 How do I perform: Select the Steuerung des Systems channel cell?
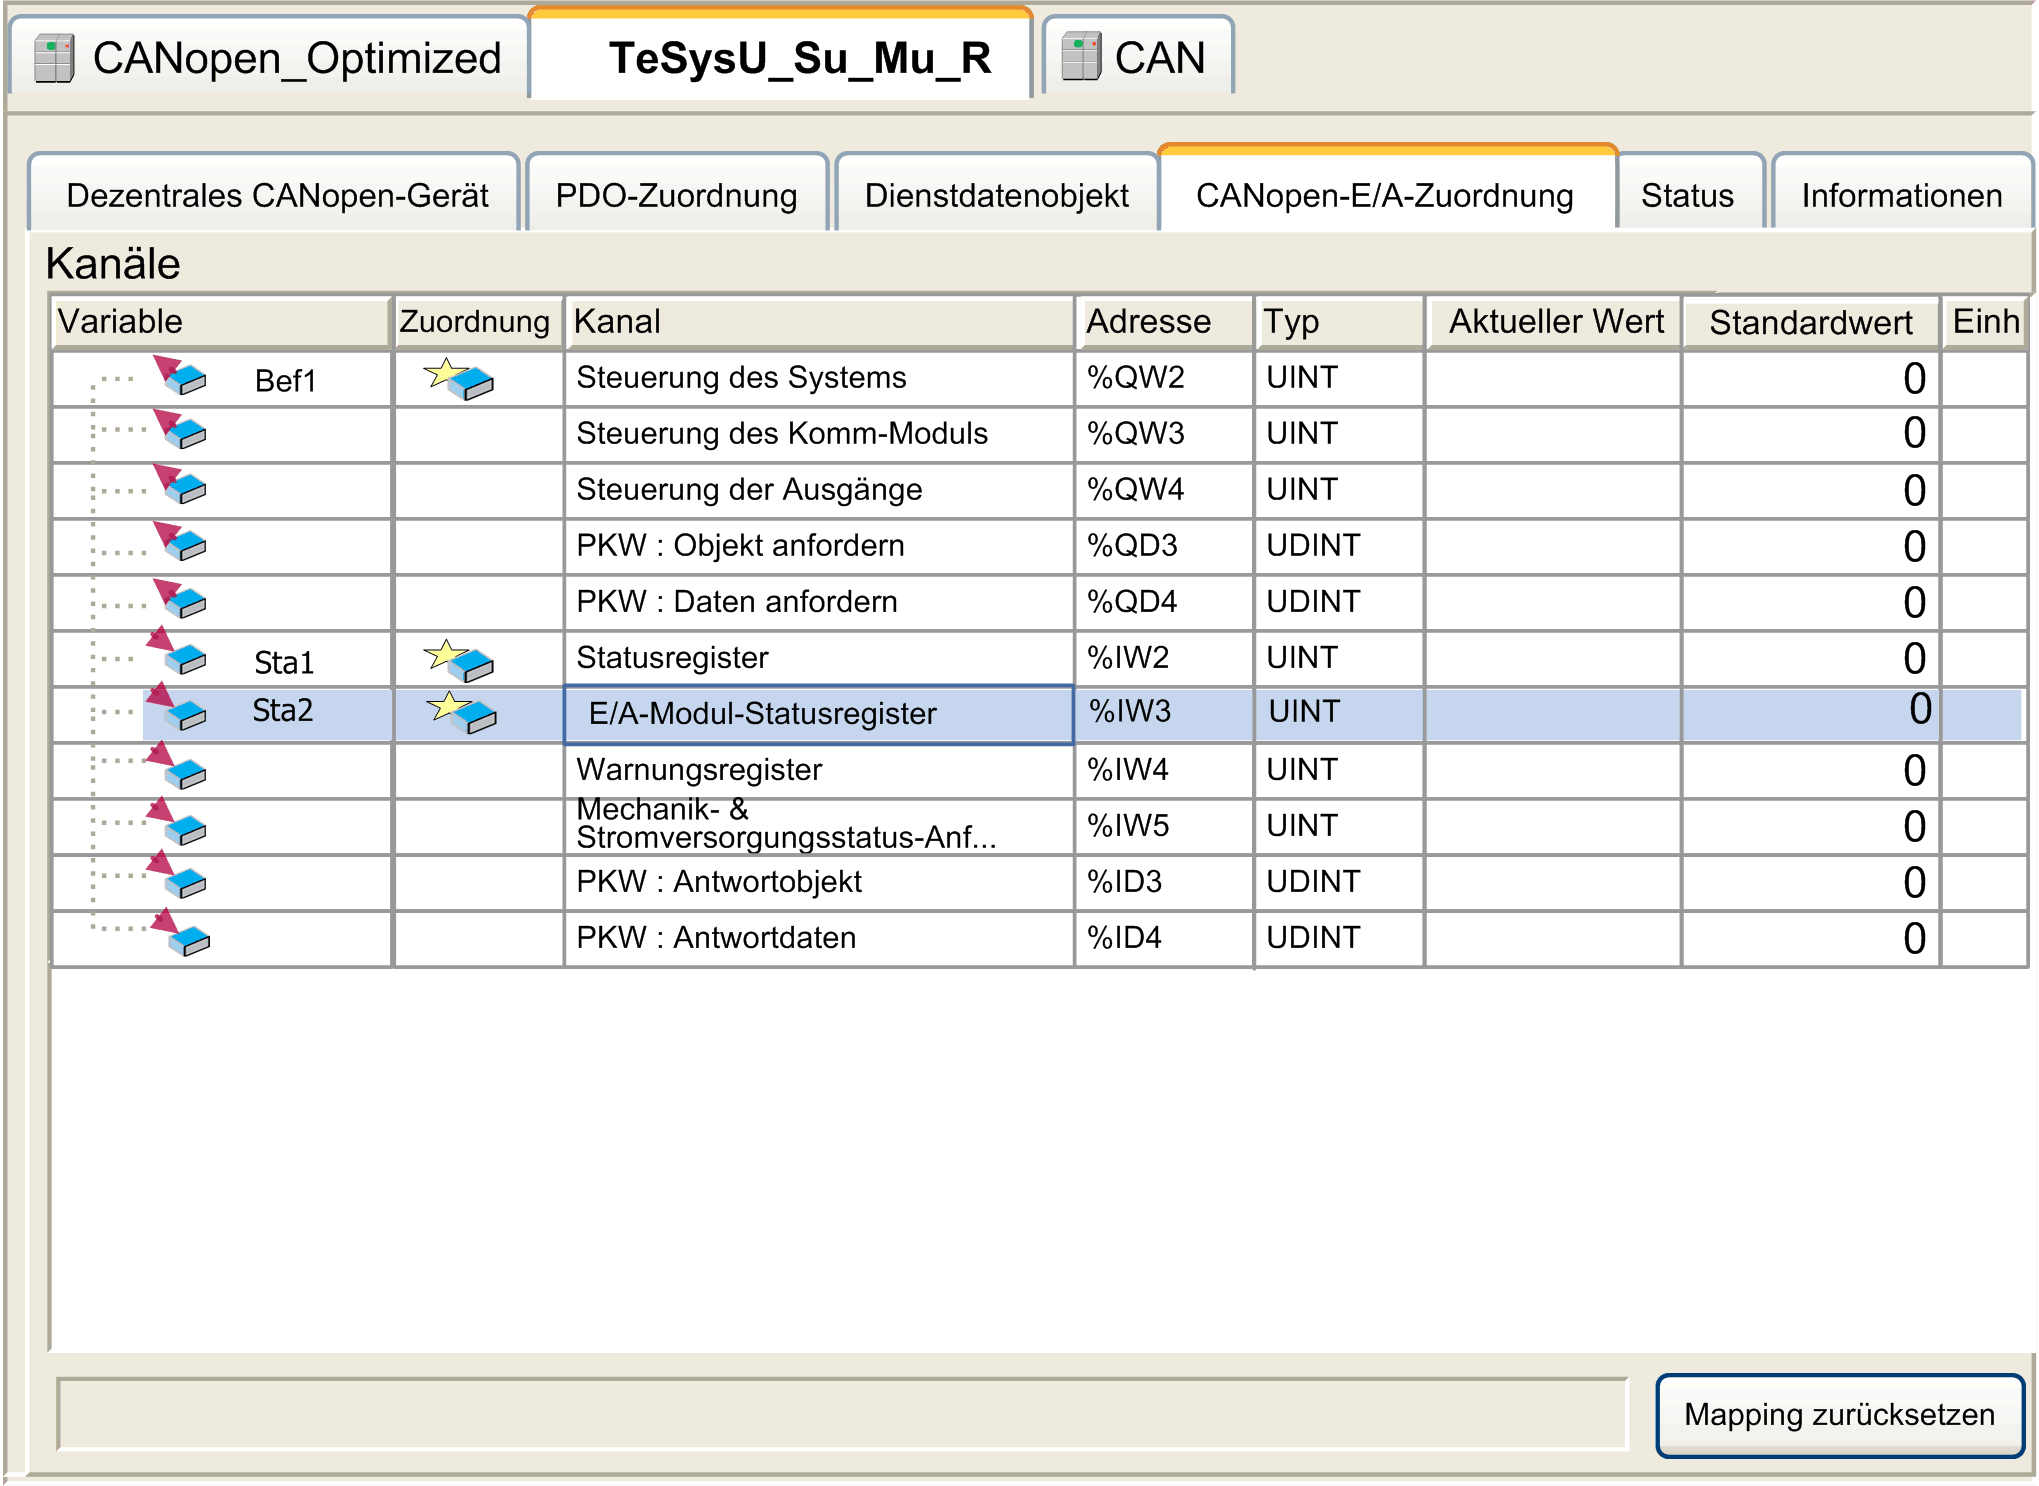click(x=819, y=378)
